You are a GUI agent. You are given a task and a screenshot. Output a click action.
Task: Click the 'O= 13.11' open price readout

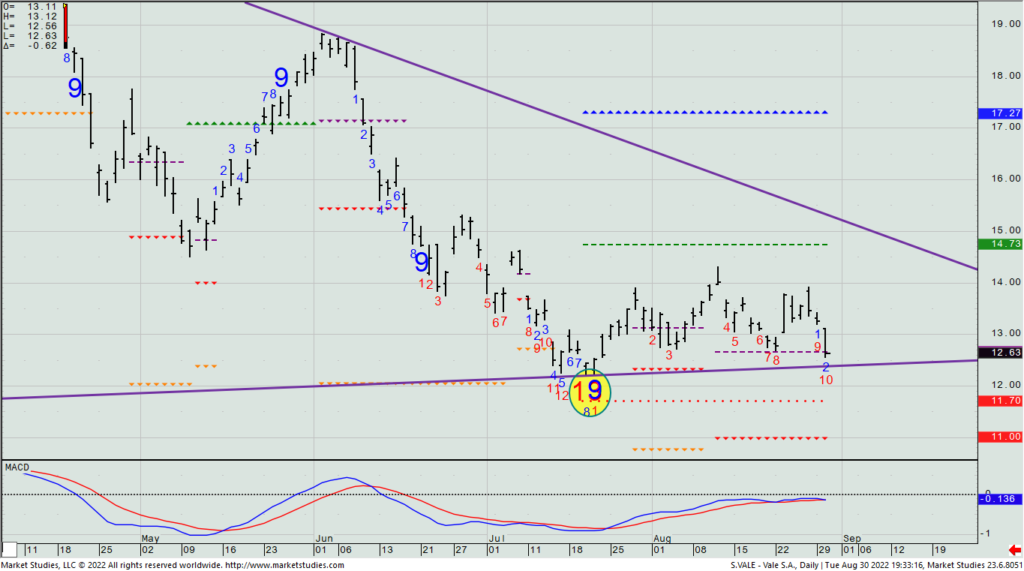(30, 7)
